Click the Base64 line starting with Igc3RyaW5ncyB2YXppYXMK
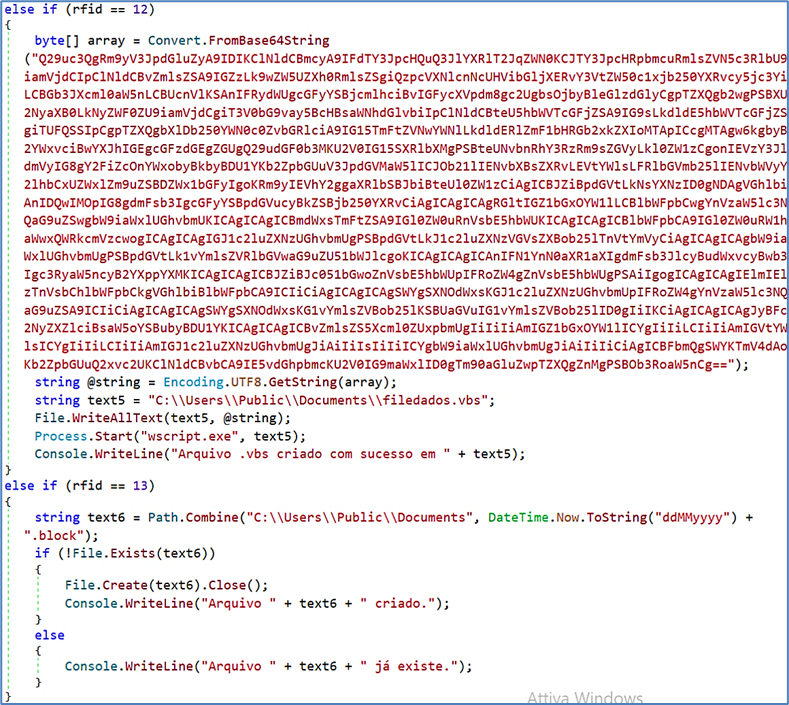789x705 pixels. 405,275
